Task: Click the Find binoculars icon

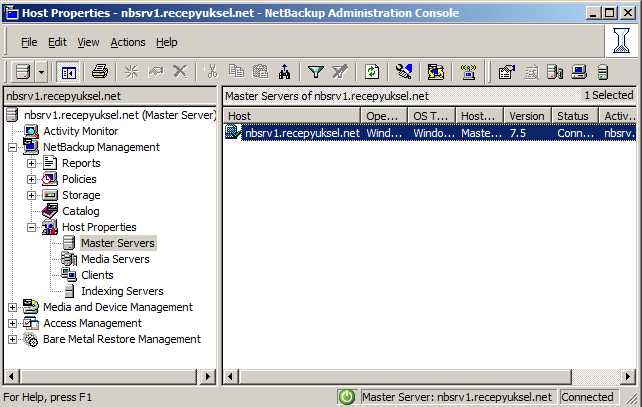Action: click(x=284, y=72)
